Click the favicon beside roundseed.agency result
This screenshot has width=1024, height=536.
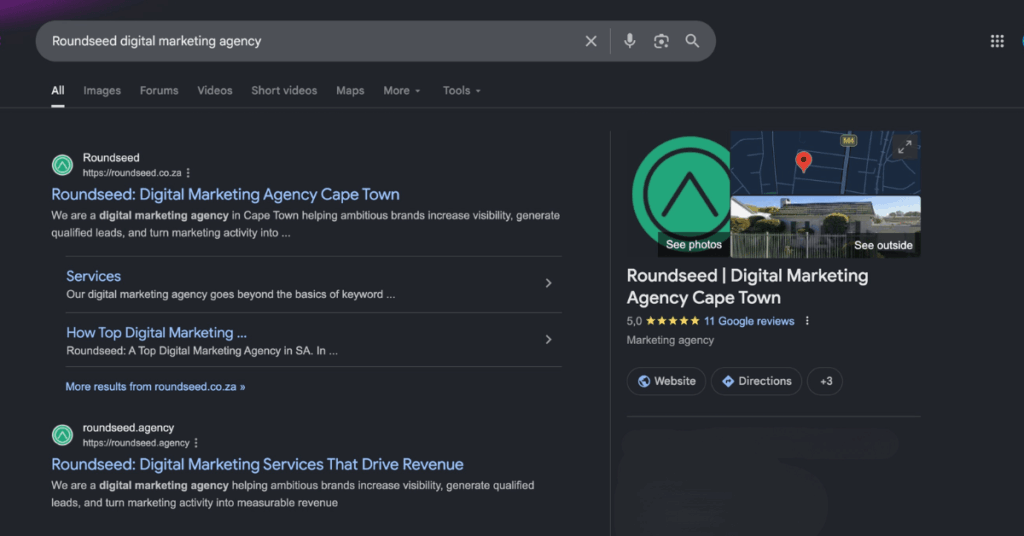pos(63,435)
